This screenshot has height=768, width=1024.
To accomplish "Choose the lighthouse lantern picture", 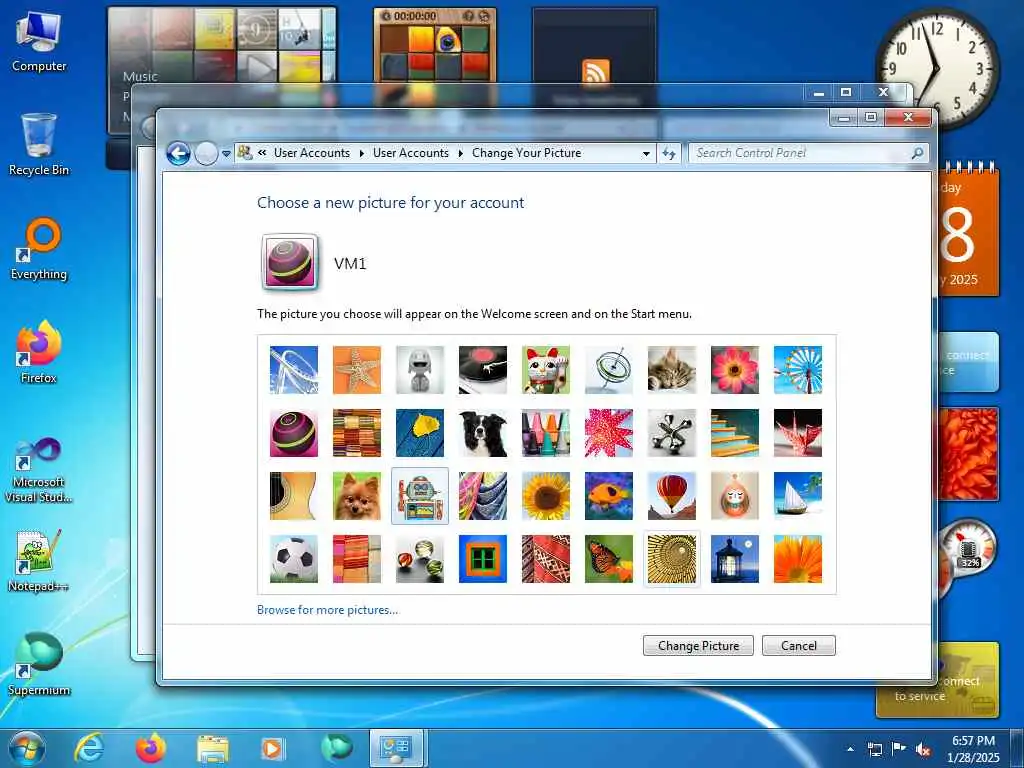I will [735, 559].
